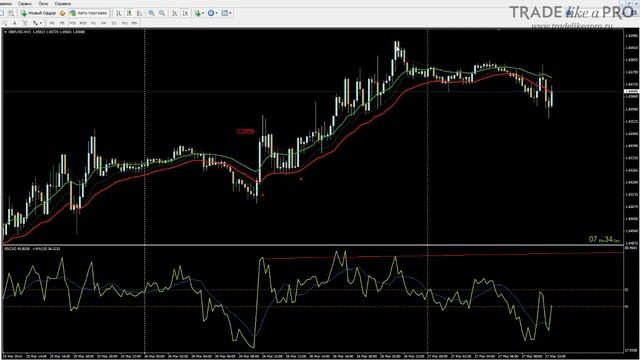Switch to H4 timeframe
640x360 pixels.
[x=104, y=23]
